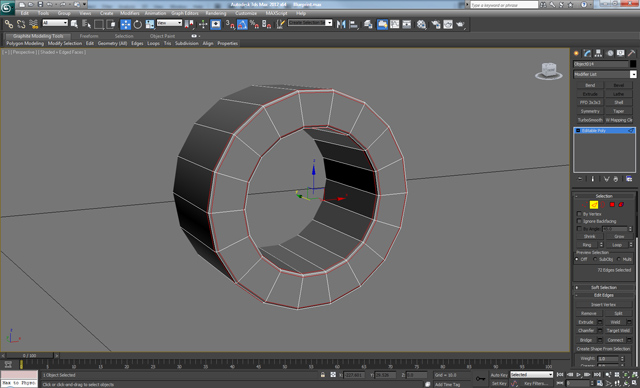This screenshot has height=388, width=640.
Task: Open the Curve Editor icon
Action: pos(394,24)
